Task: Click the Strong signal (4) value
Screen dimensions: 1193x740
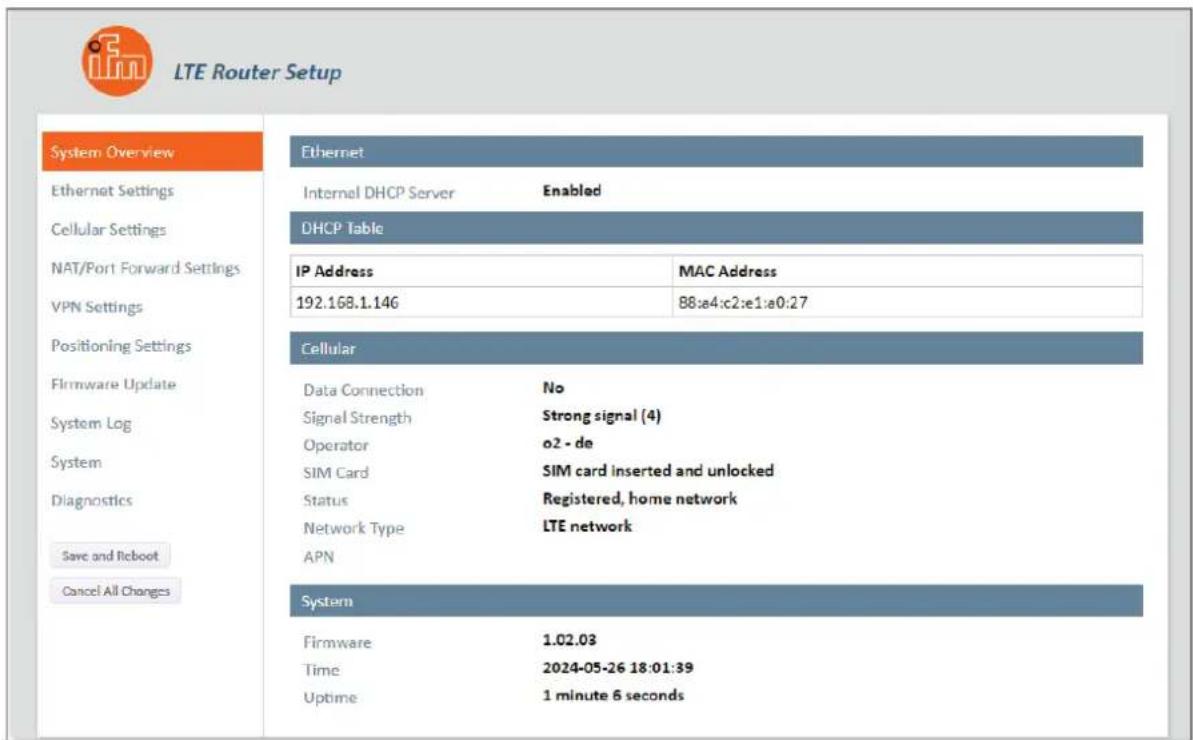Action: [602, 416]
